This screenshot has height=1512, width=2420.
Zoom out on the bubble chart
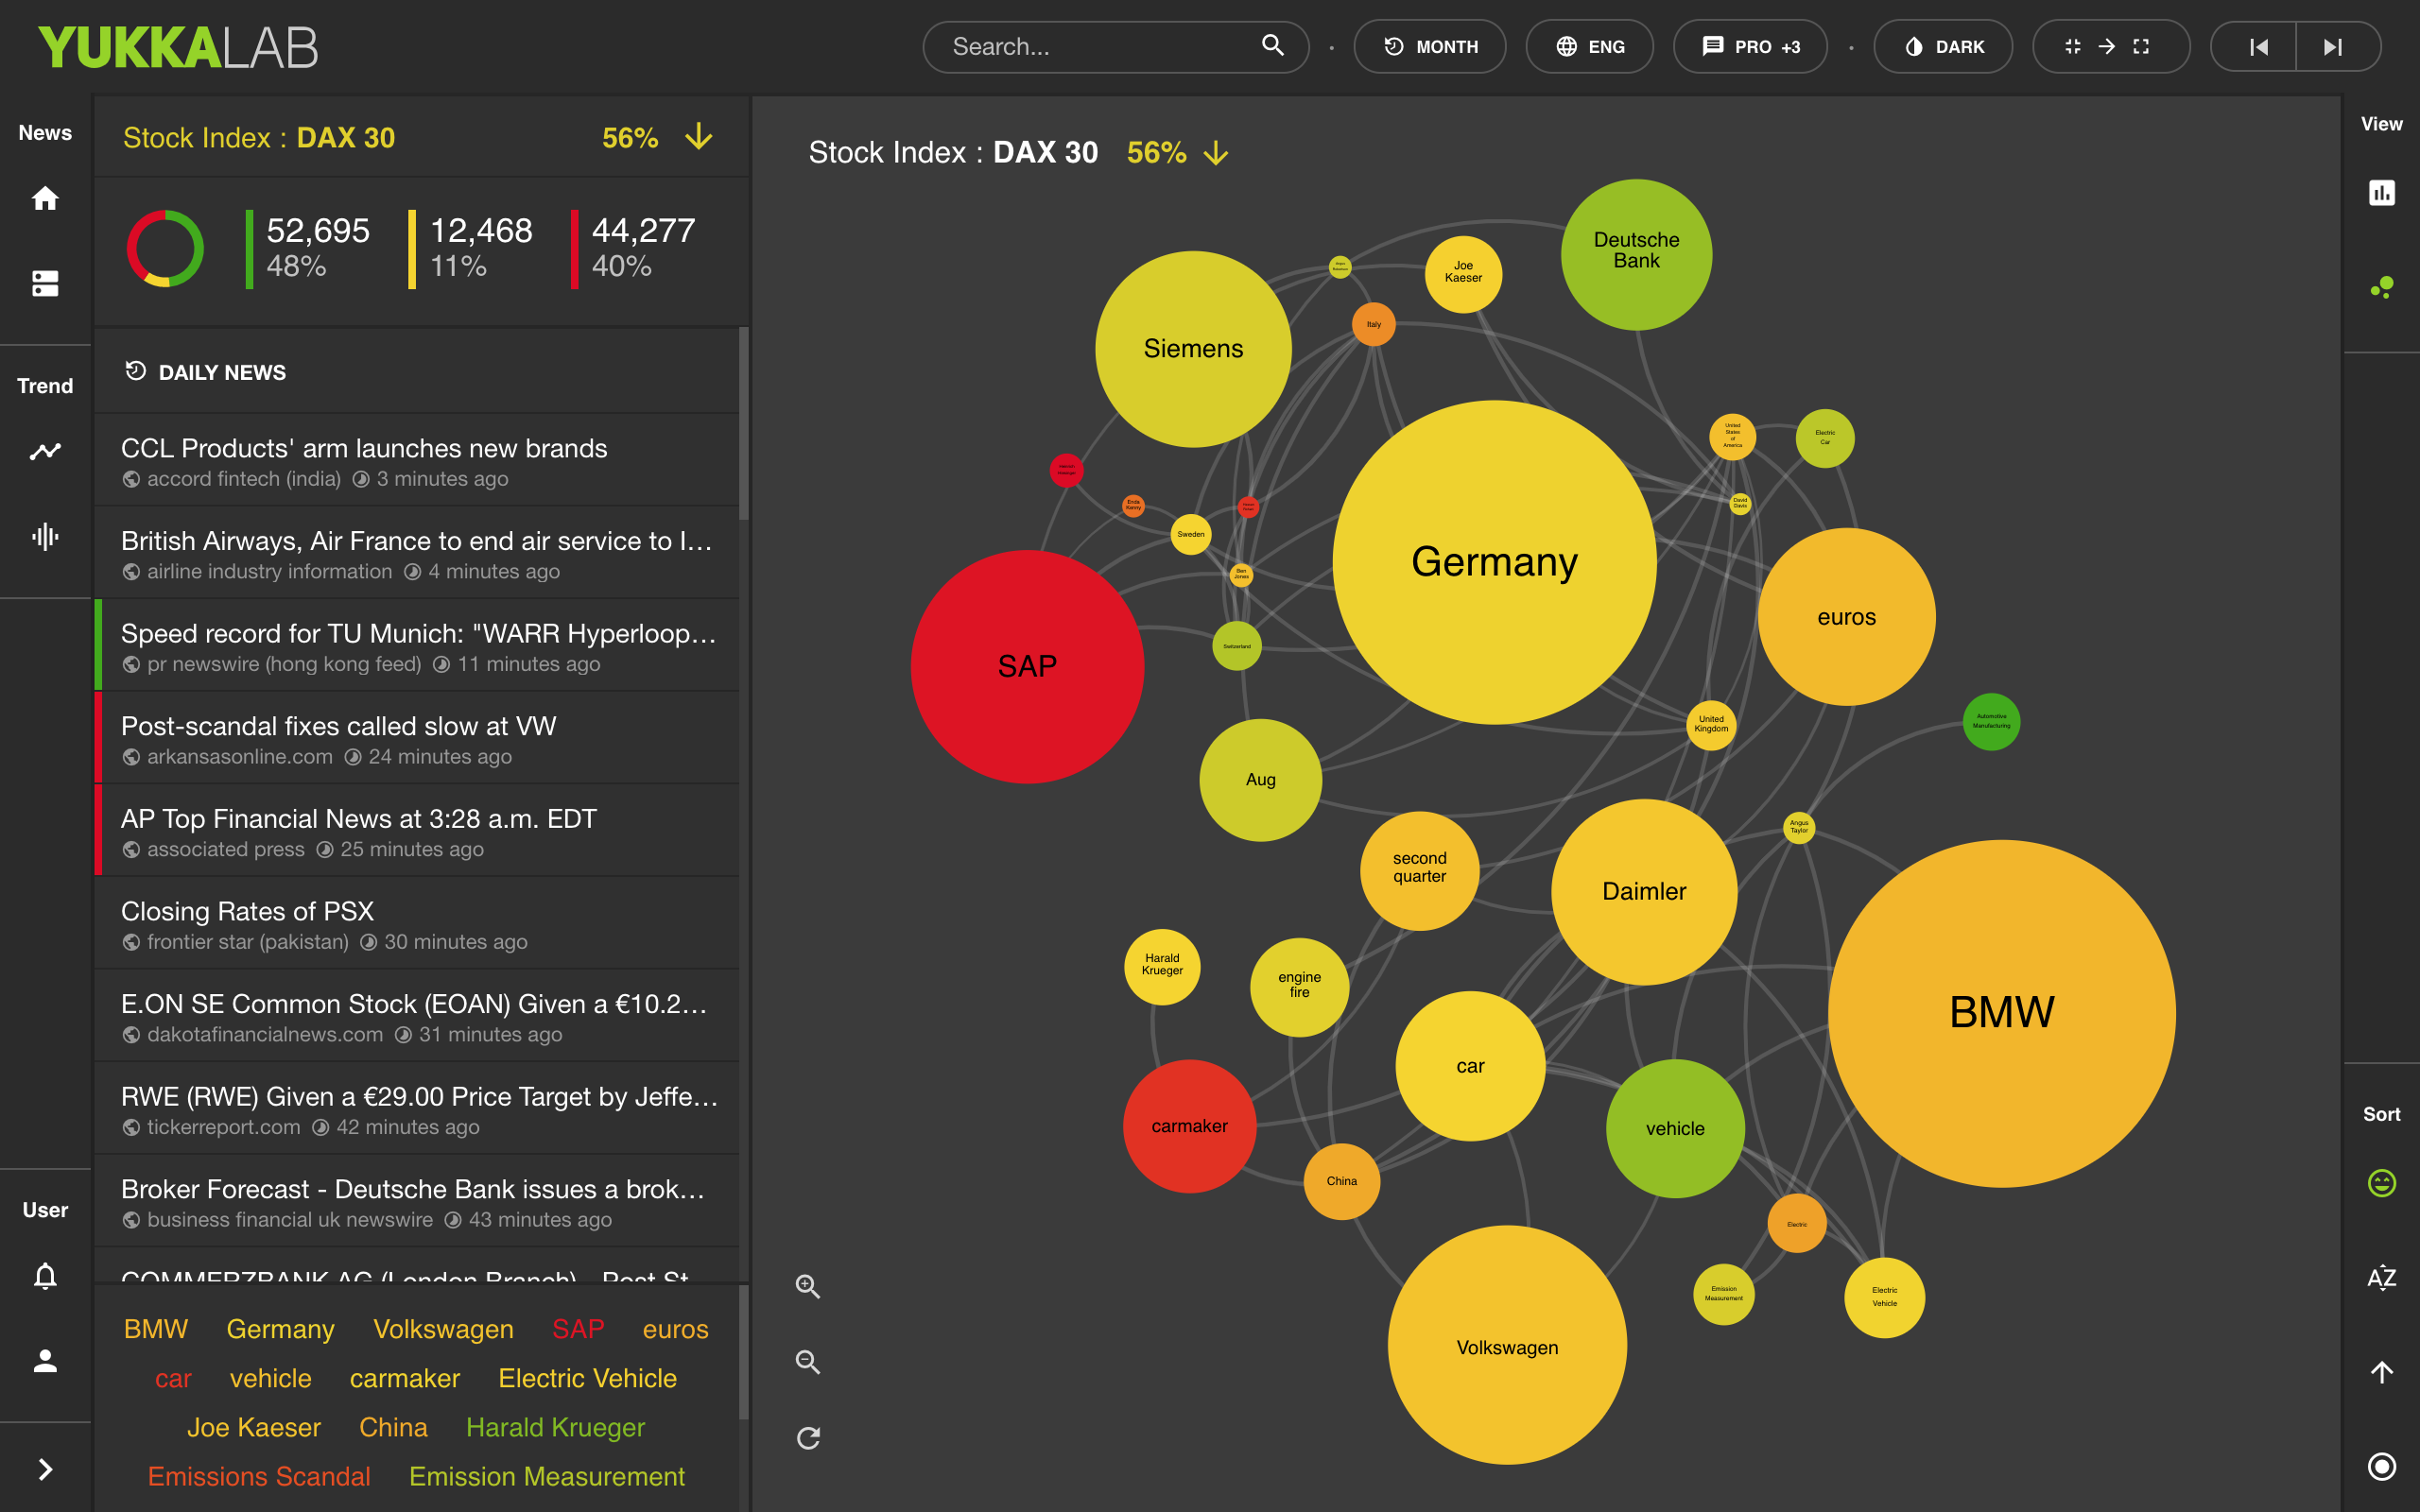pyautogui.click(x=808, y=1362)
